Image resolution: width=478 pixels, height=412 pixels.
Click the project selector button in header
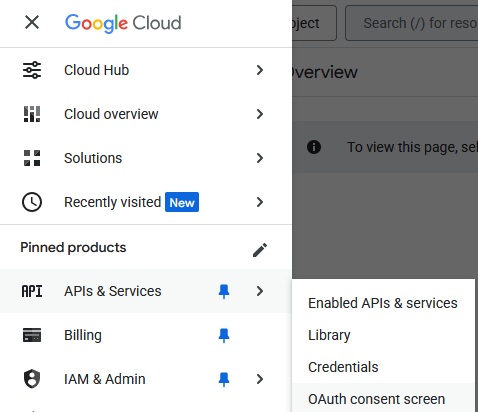314,23
